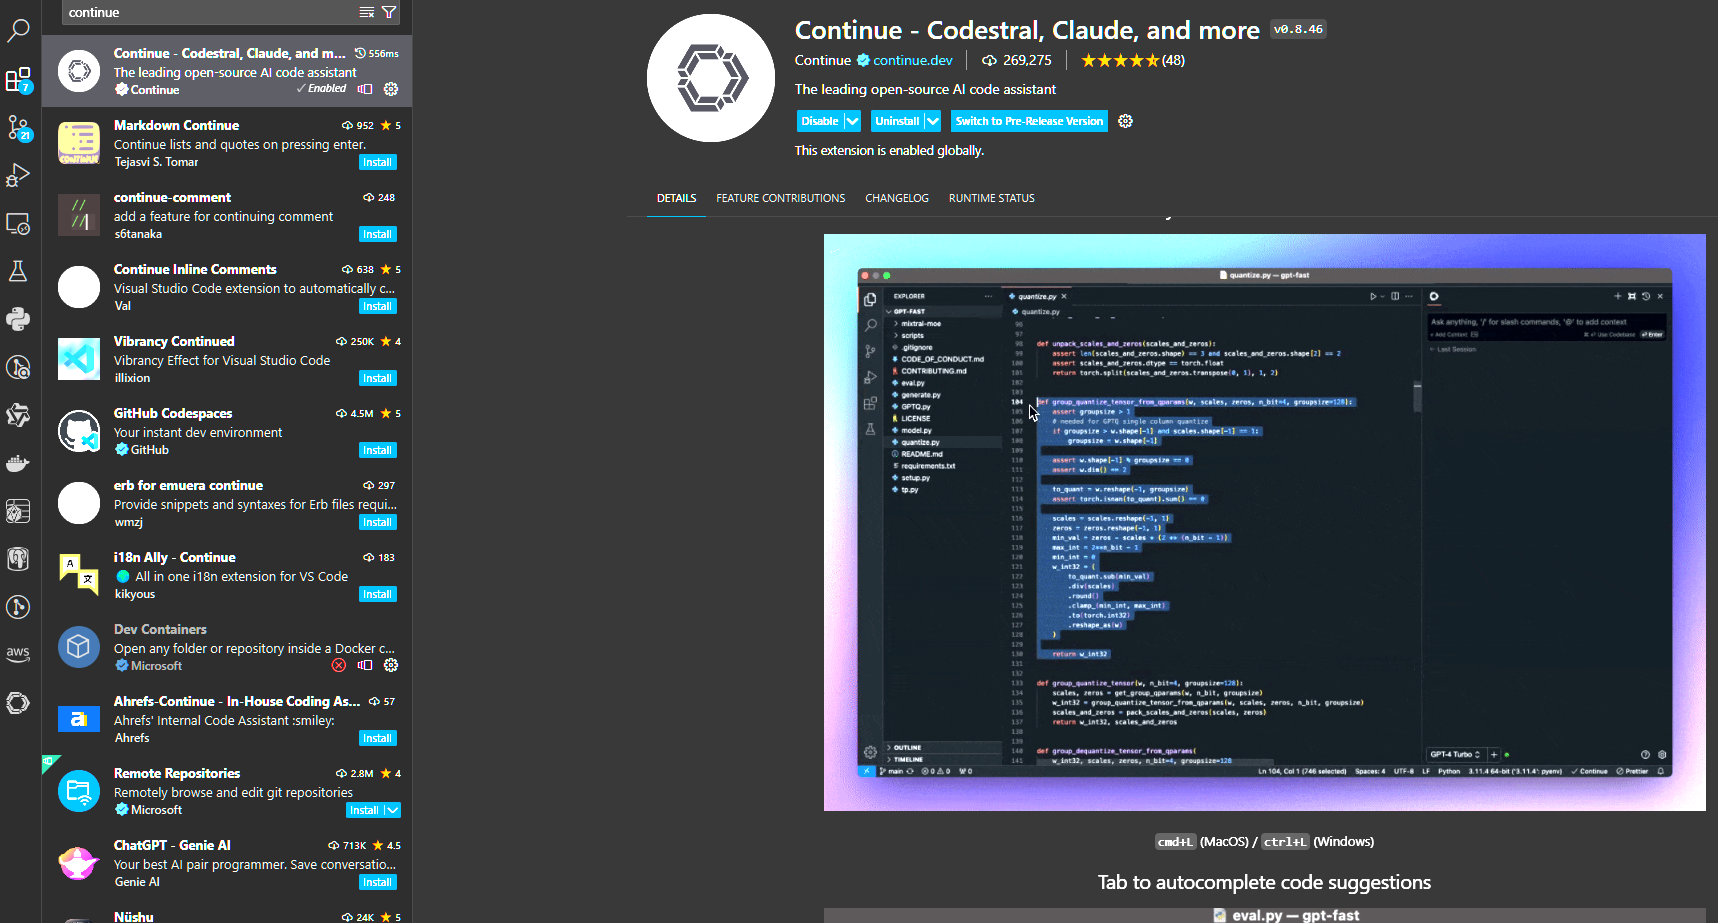Click the red error icon on Dev Containers
This screenshot has width=1718, height=923.
pyautogui.click(x=339, y=665)
